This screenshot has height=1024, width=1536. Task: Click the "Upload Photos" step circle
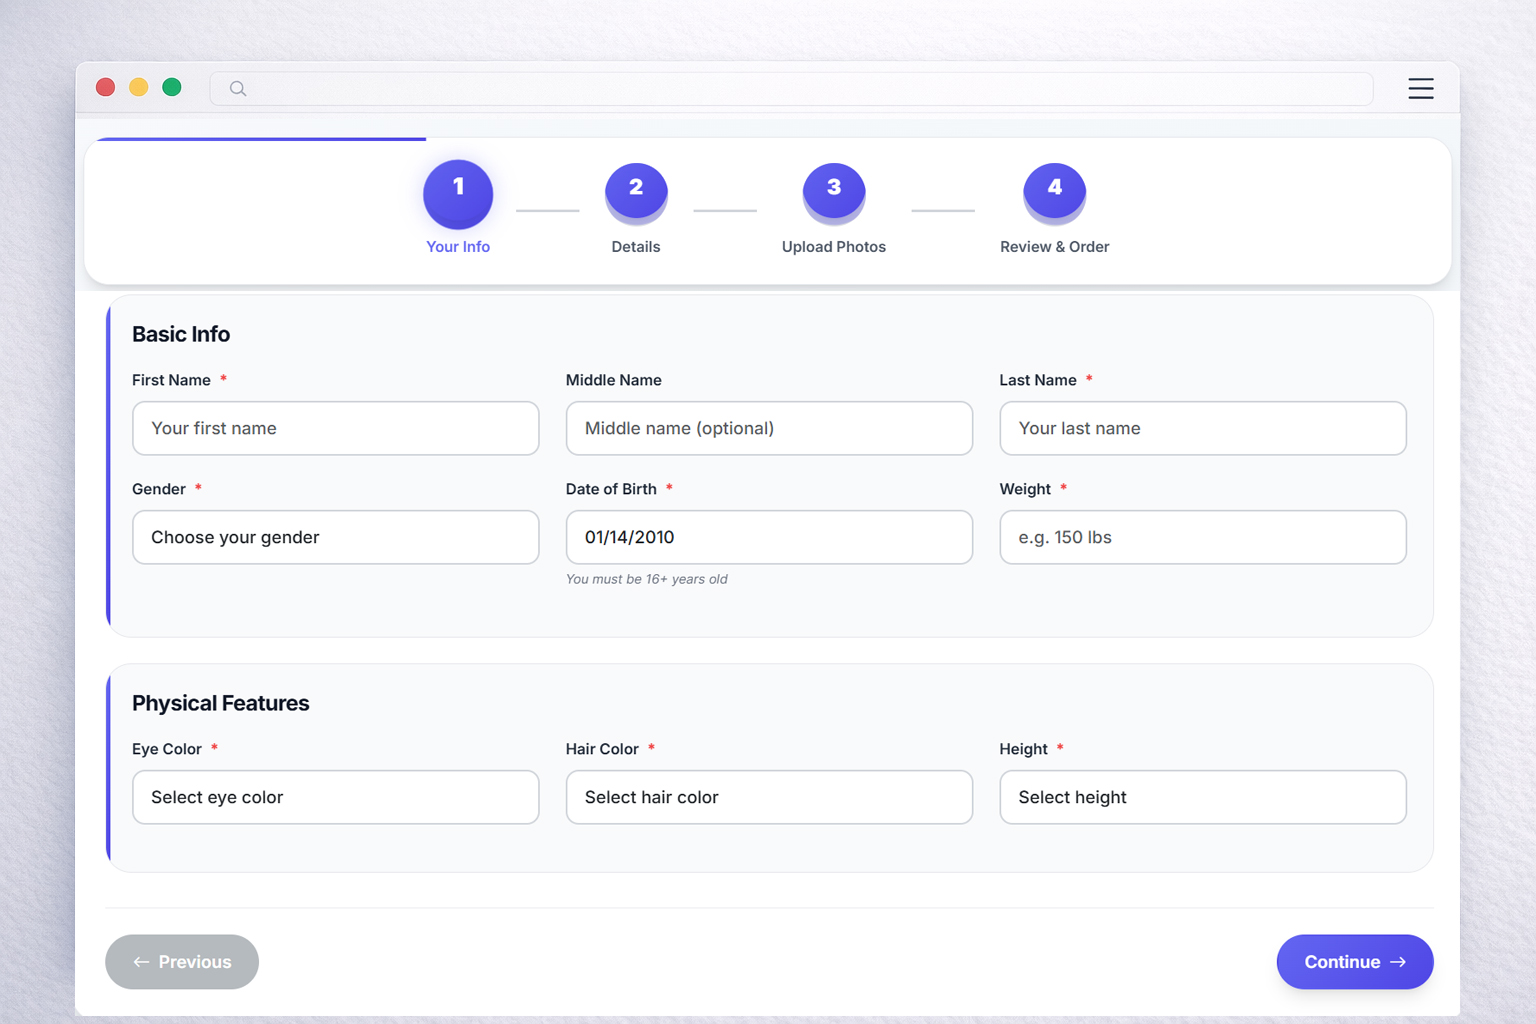pyautogui.click(x=834, y=190)
